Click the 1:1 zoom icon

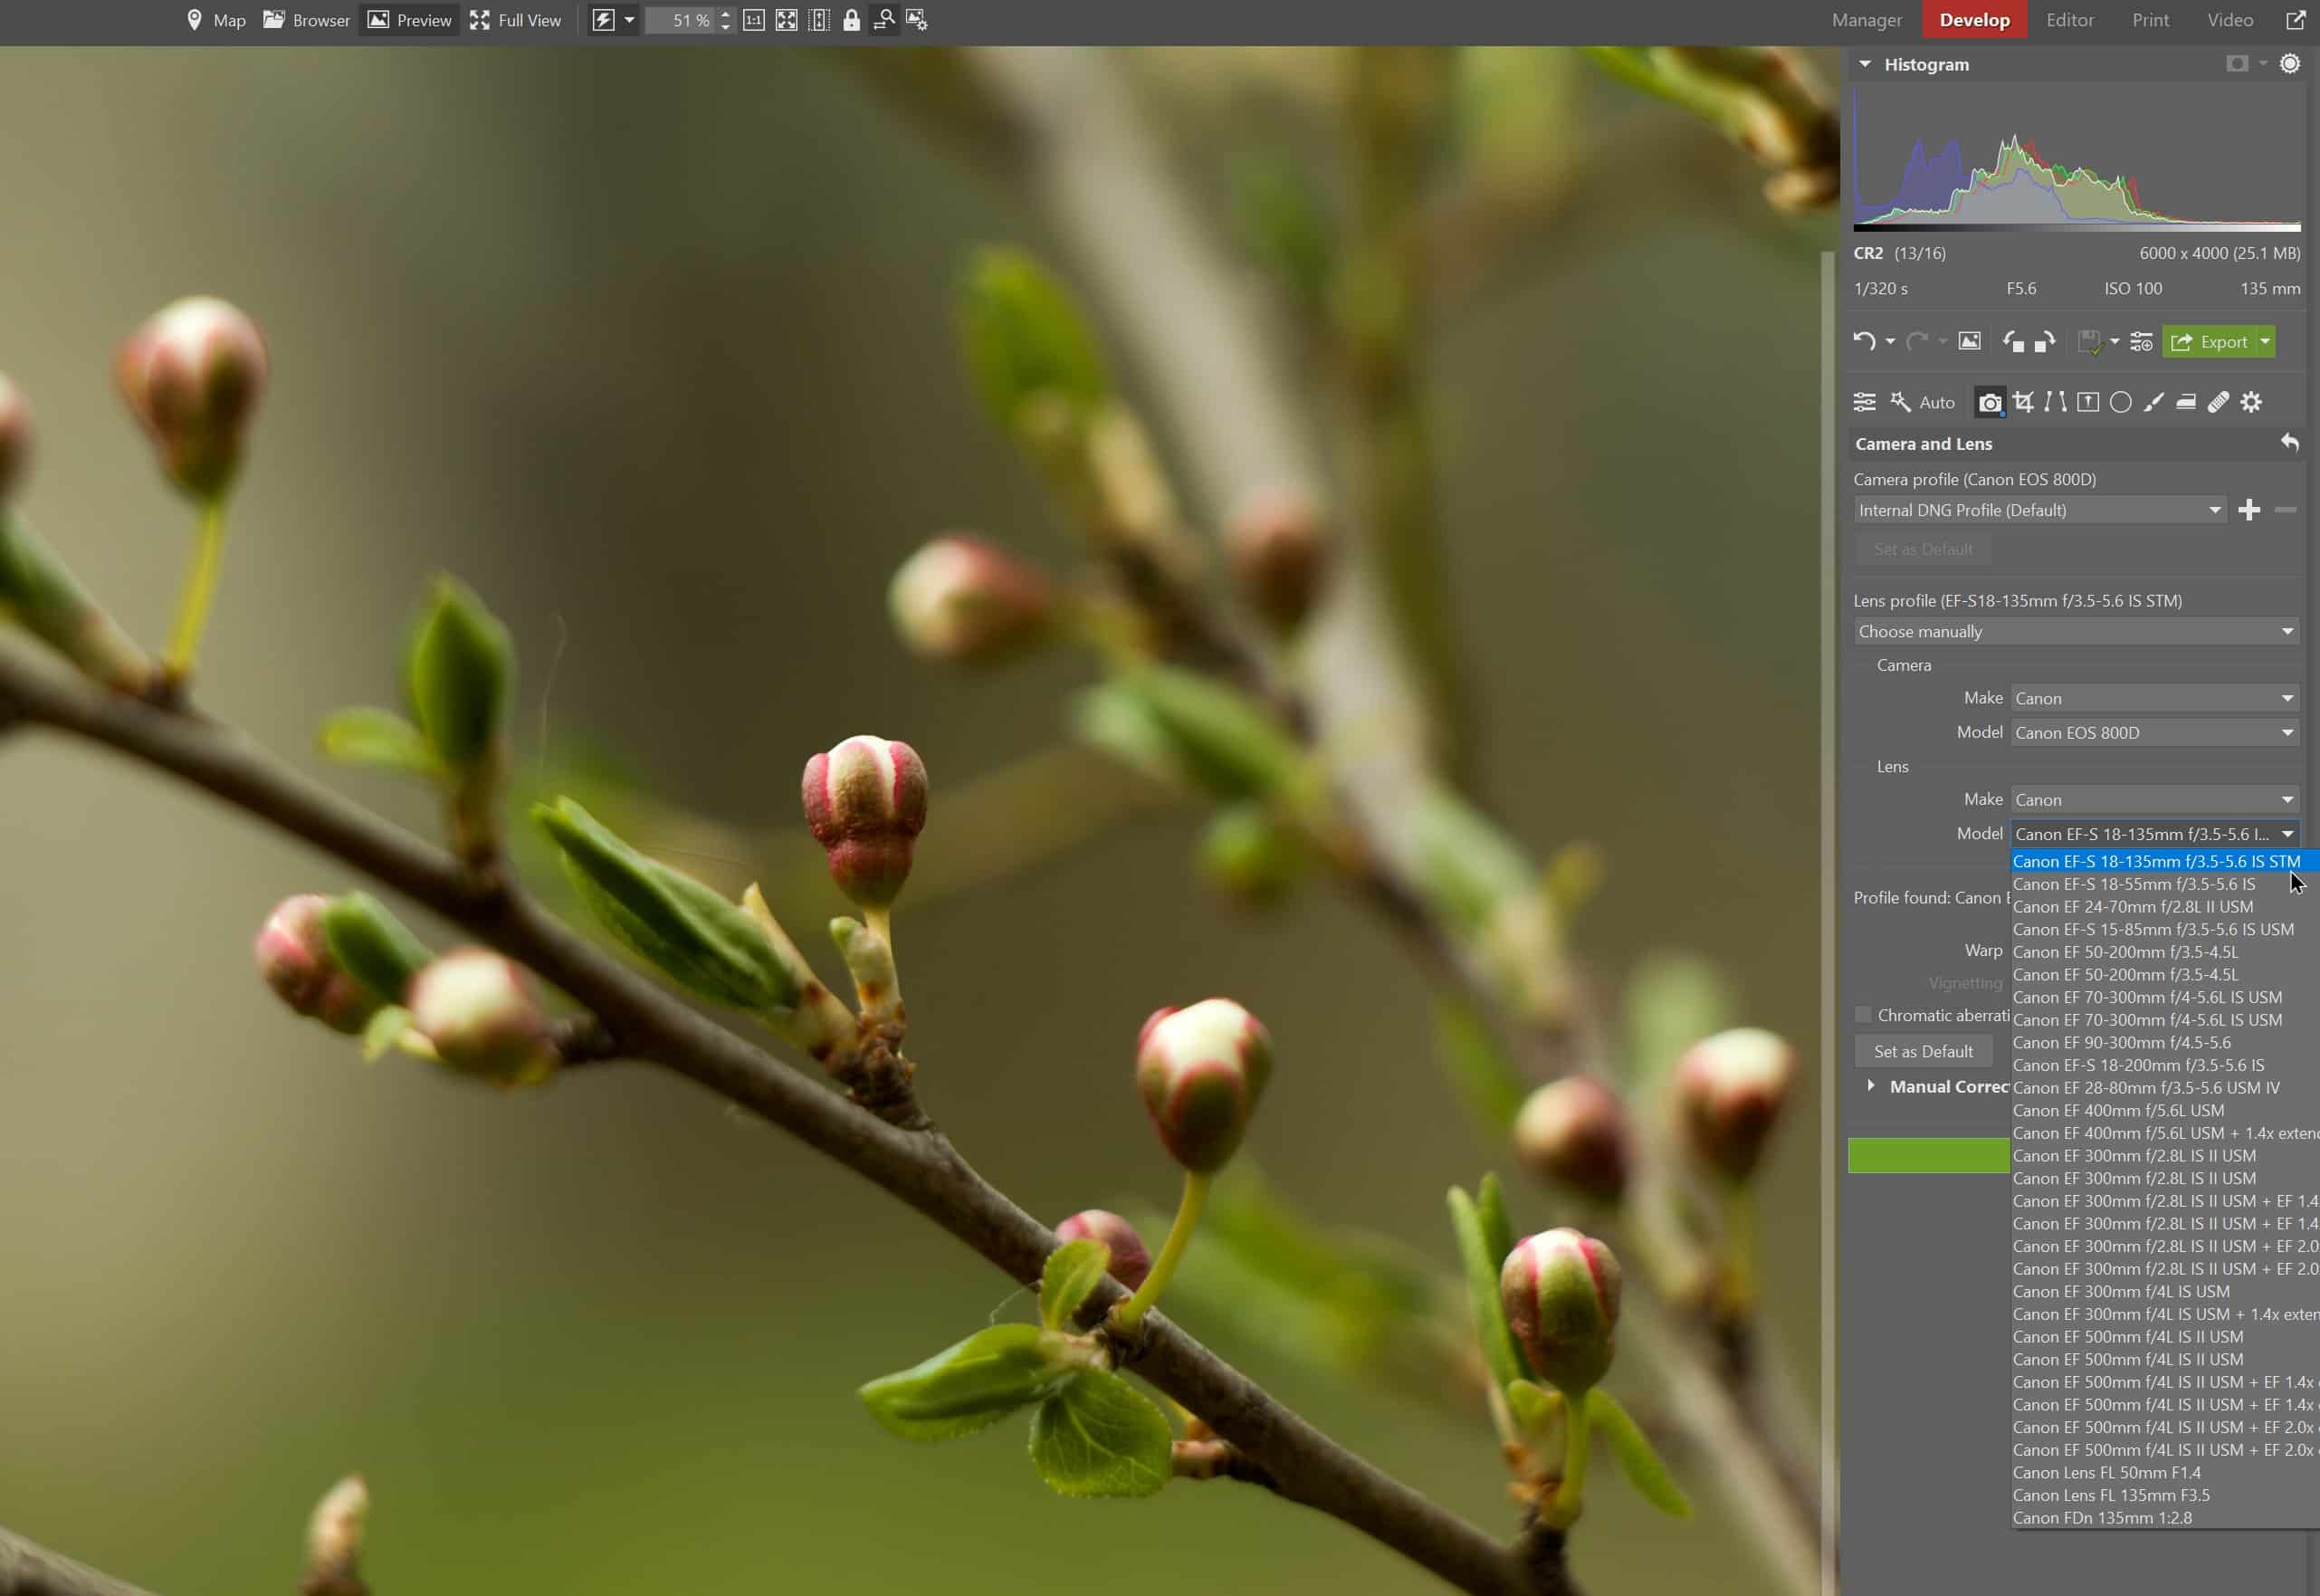(754, 20)
